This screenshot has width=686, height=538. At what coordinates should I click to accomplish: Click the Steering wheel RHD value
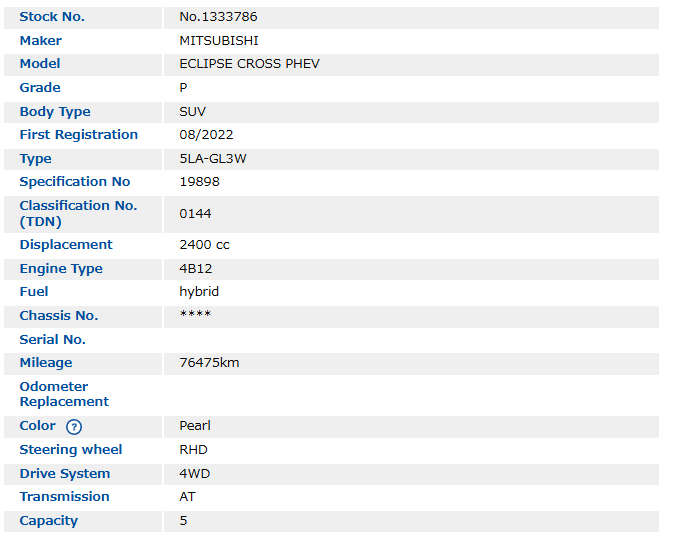pyautogui.click(x=193, y=450)
